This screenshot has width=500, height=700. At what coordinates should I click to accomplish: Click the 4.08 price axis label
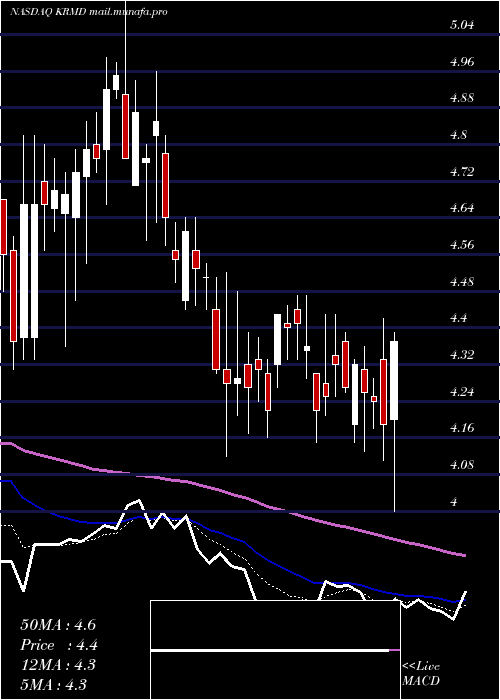click(x=462, y=465)
